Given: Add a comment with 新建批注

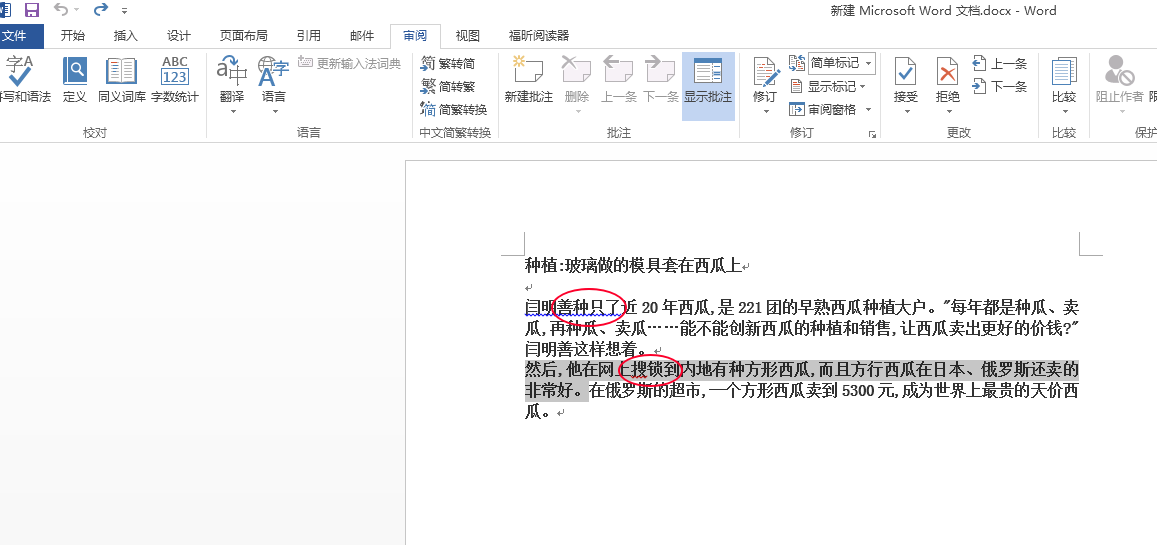Looking at the screenshot, I should (x=528, y=80).
